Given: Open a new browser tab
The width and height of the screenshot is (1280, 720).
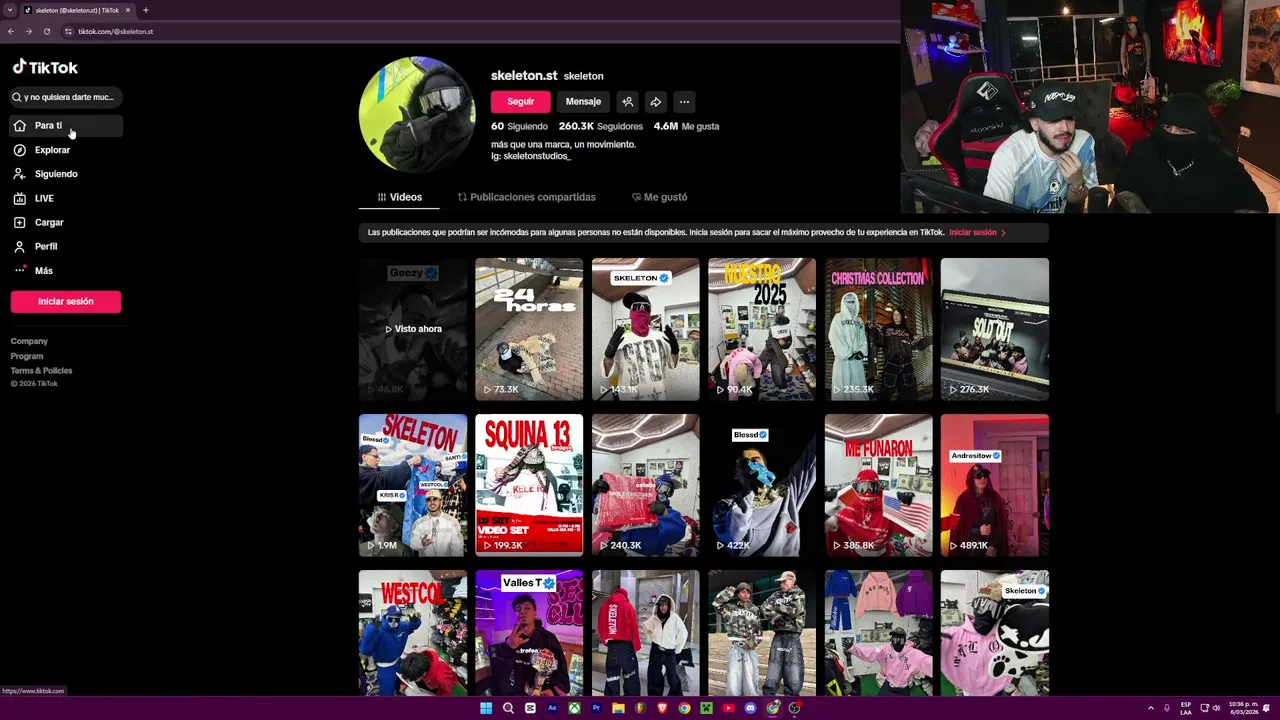Looking at the screenshot, I should point(145,10).
